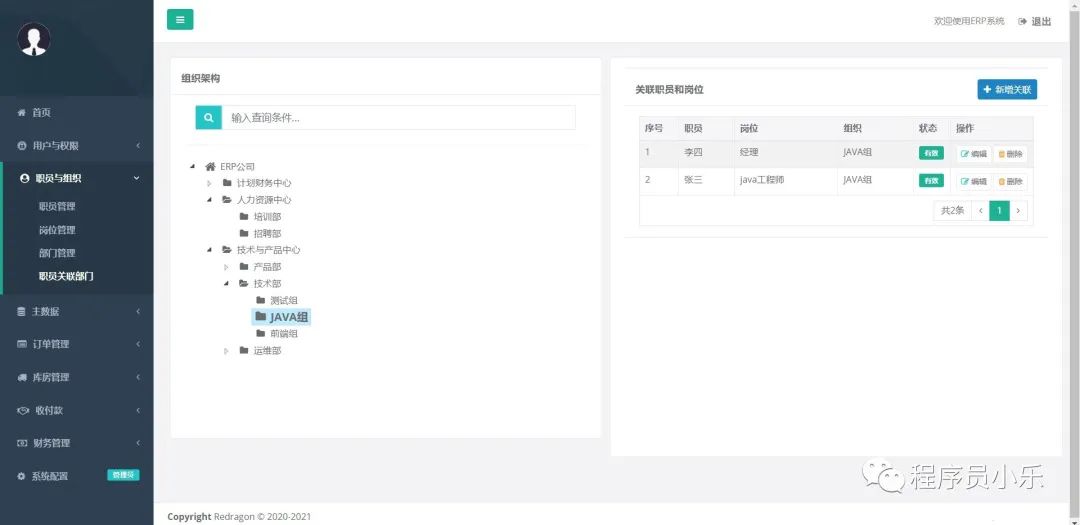Expand the 运维部 tree arrow
The image size is (1080, 525).
pyautogui.click(x=226, y=351)
